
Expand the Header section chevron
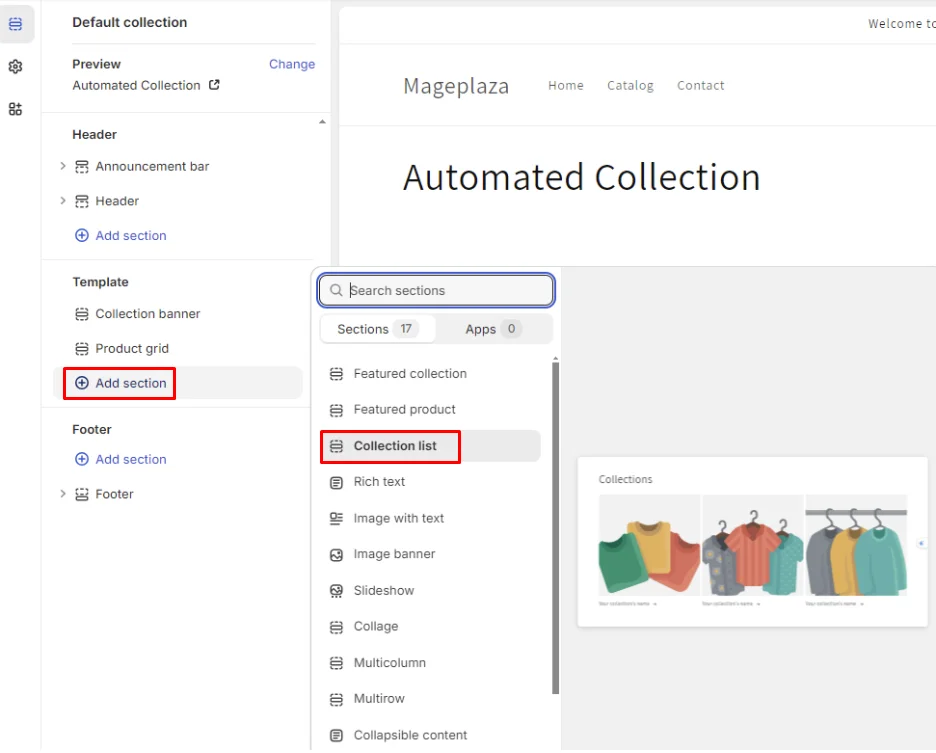pyautogui.click(x=63, y=201)
